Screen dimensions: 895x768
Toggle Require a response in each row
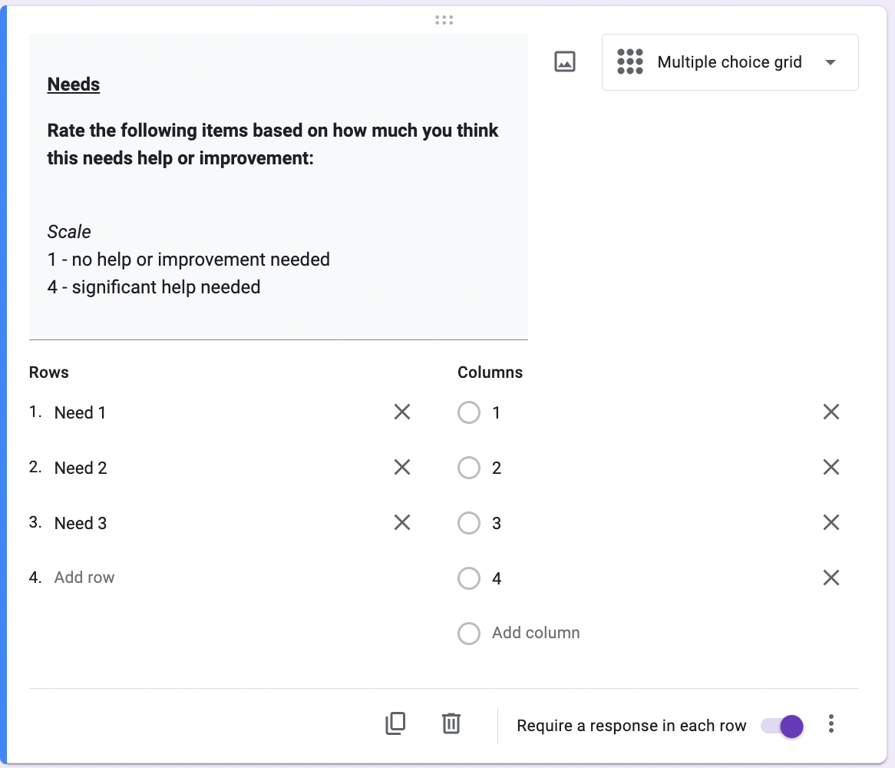point(782,726)
